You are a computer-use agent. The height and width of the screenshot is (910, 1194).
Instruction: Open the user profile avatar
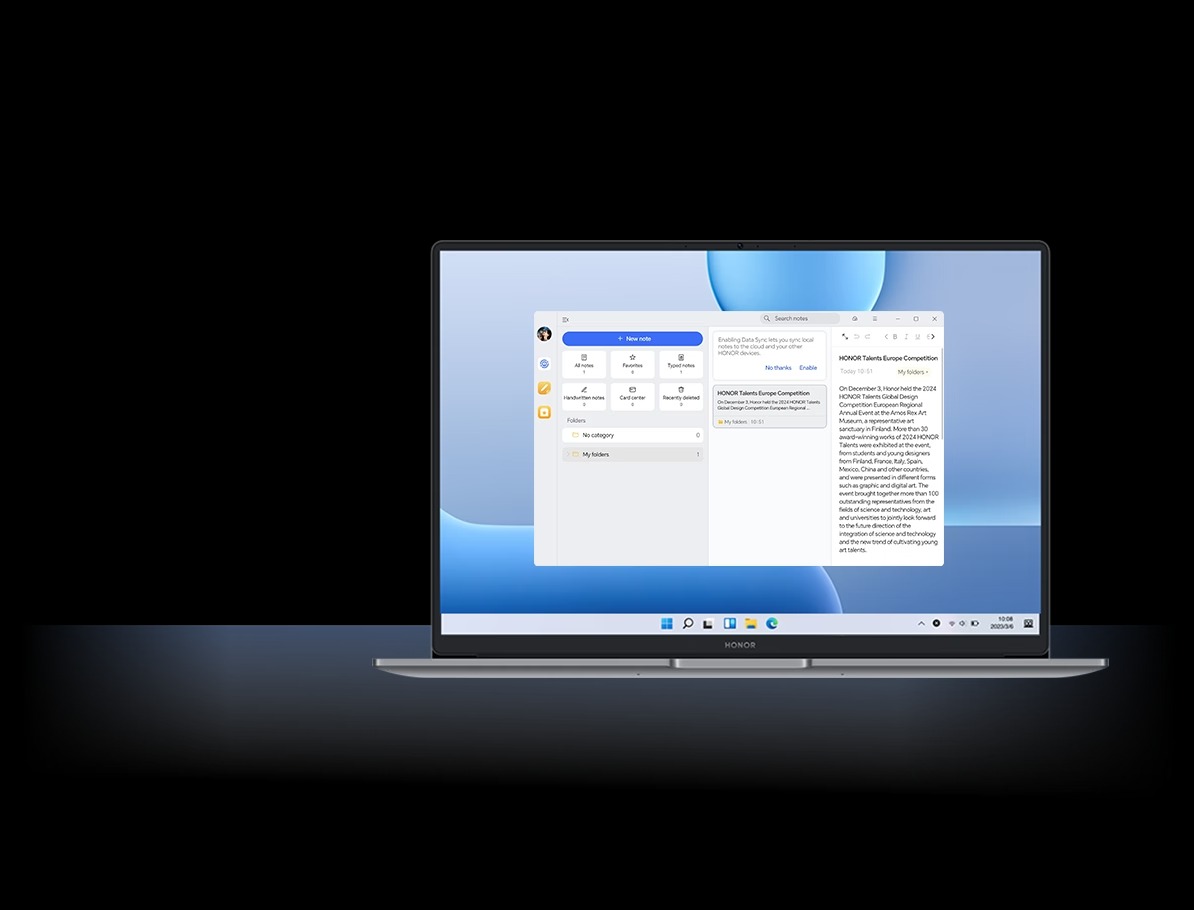click(544, 334)
